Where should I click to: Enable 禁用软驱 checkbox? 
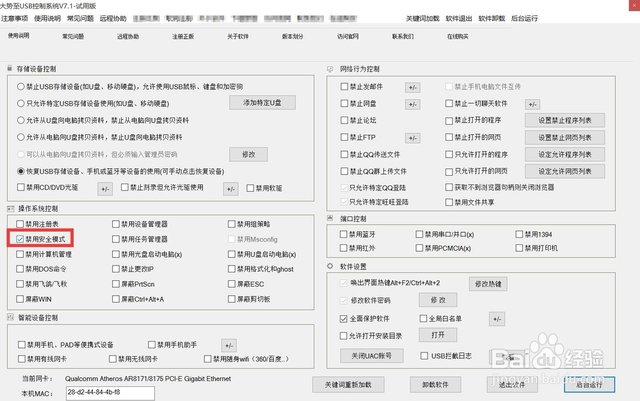[x=250, y=188]
